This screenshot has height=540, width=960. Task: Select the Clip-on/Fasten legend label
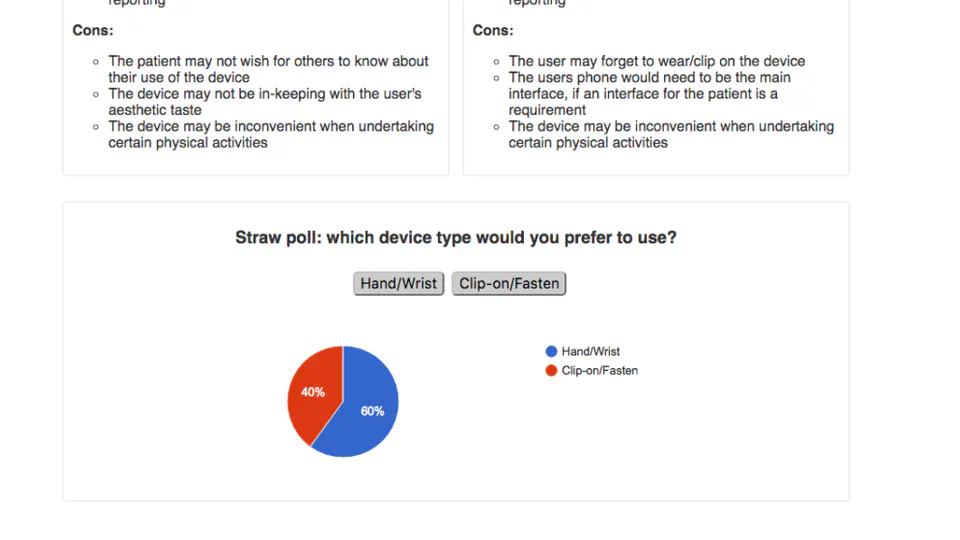599,370
